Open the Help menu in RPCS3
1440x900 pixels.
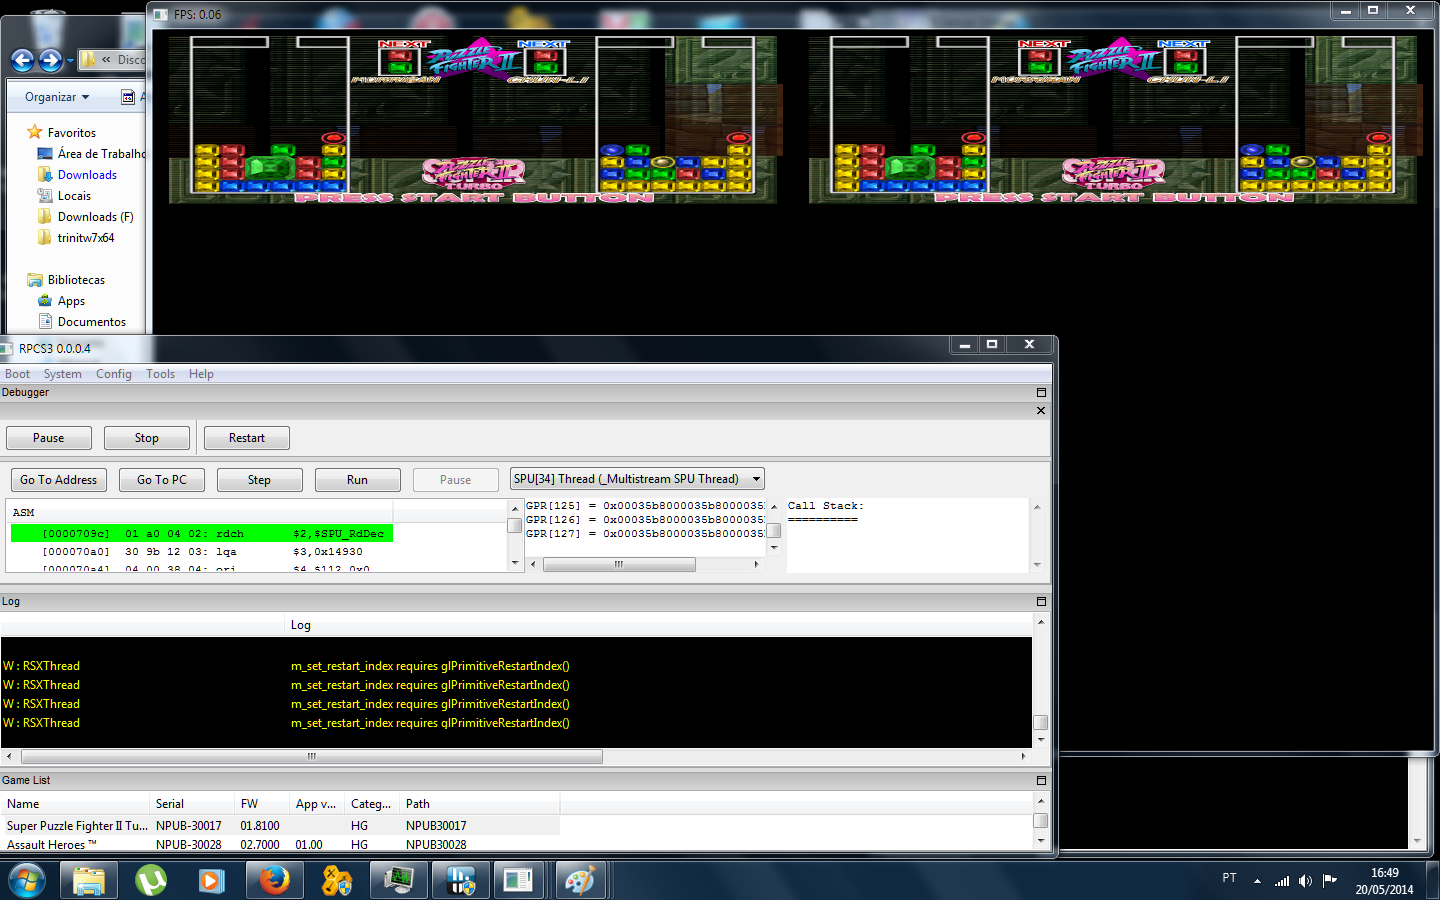coord(201,374)
